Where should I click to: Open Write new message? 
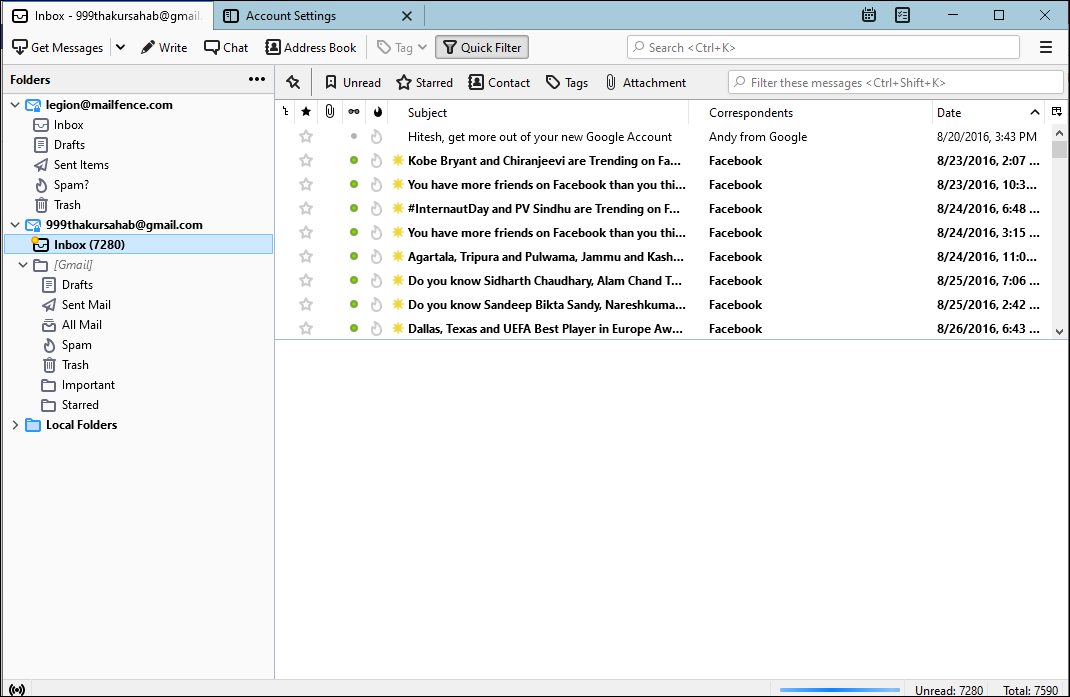[164, 47]
